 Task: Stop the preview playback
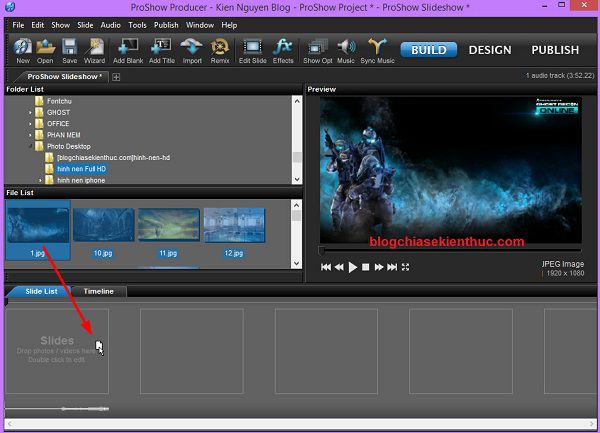[365, 267]
